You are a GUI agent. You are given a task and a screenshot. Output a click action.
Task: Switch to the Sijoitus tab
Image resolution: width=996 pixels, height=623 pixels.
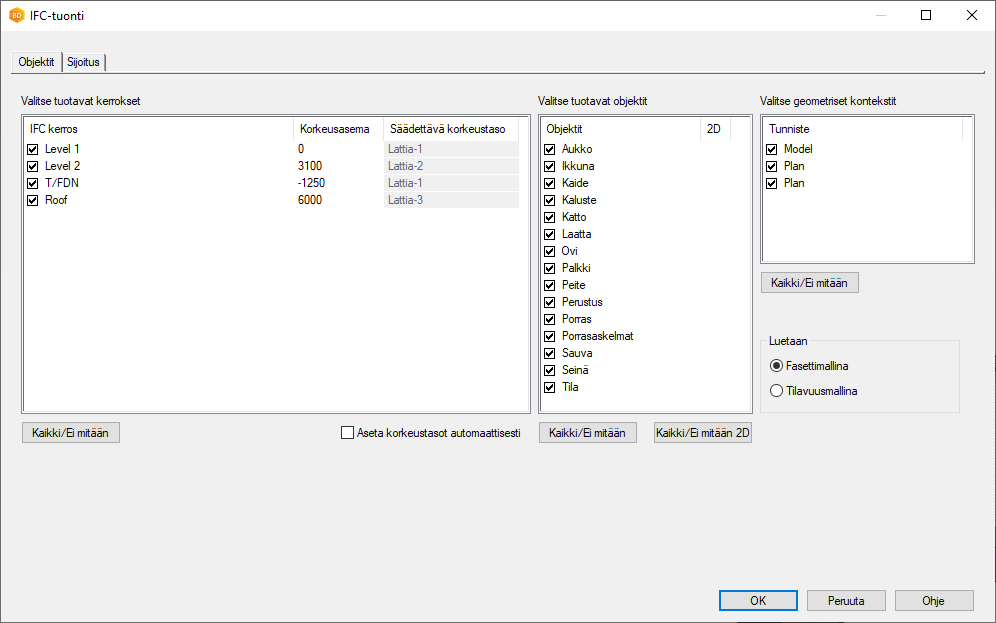[x=84, y=62]
